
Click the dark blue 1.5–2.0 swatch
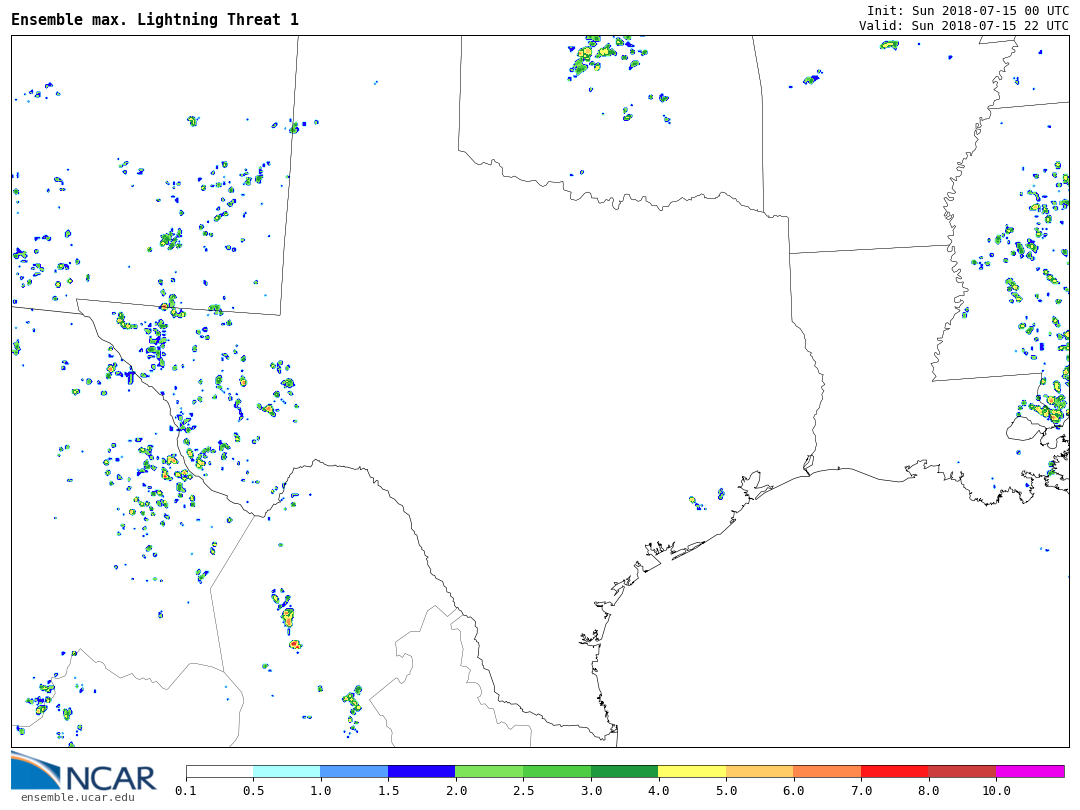pyautogui.click(x=421, y=772)
